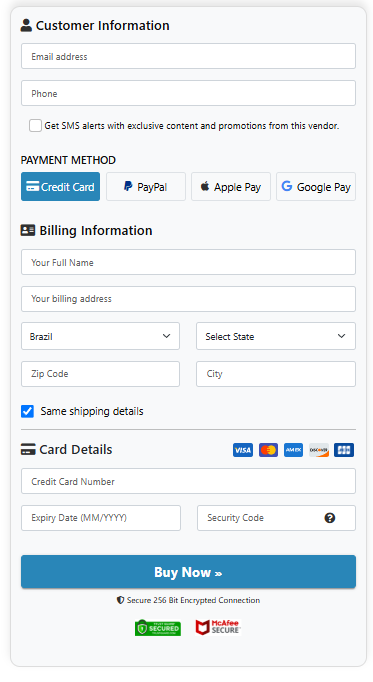Click the Security Code field

276,518
